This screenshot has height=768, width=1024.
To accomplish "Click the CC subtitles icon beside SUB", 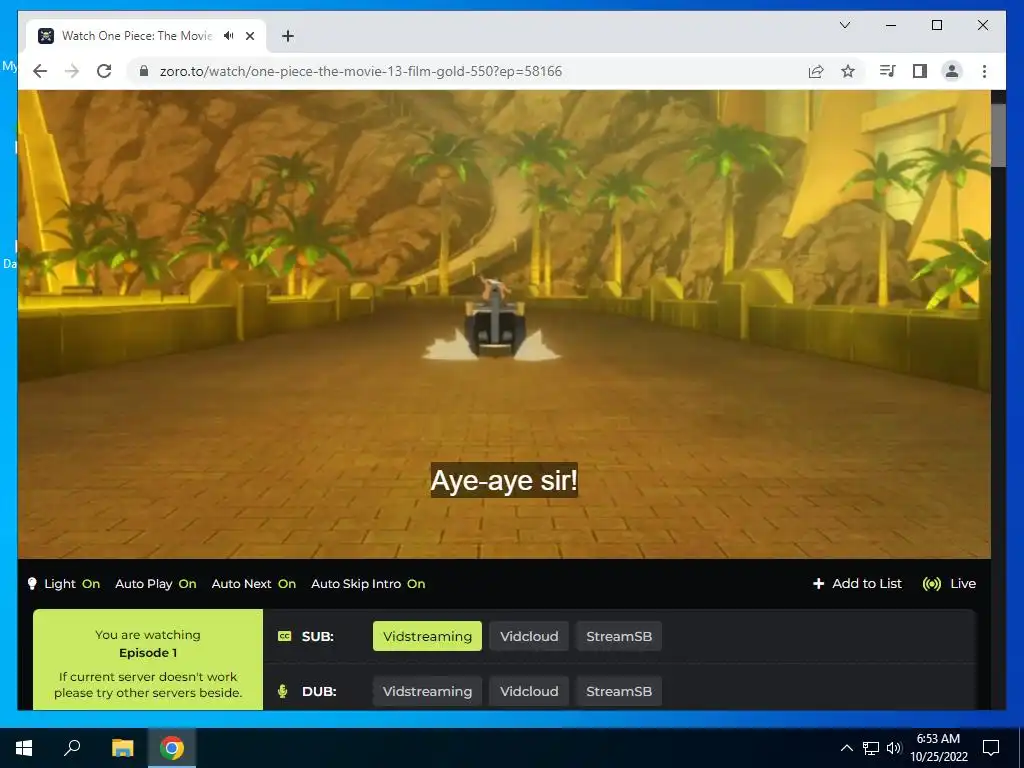I will [284, 636].
